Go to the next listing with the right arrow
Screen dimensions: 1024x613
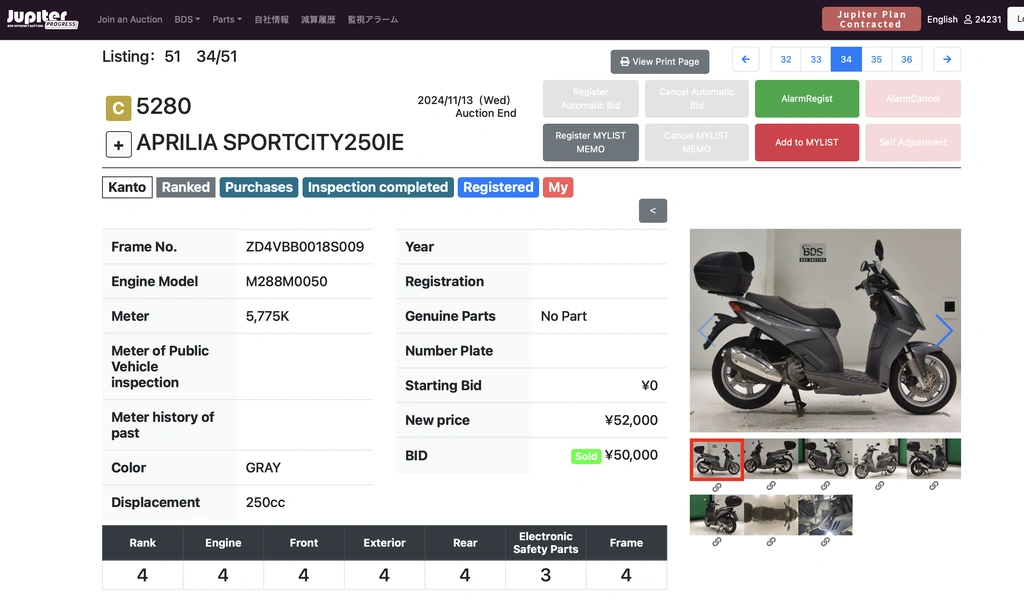pyautogui.click(x=947, y=59)
